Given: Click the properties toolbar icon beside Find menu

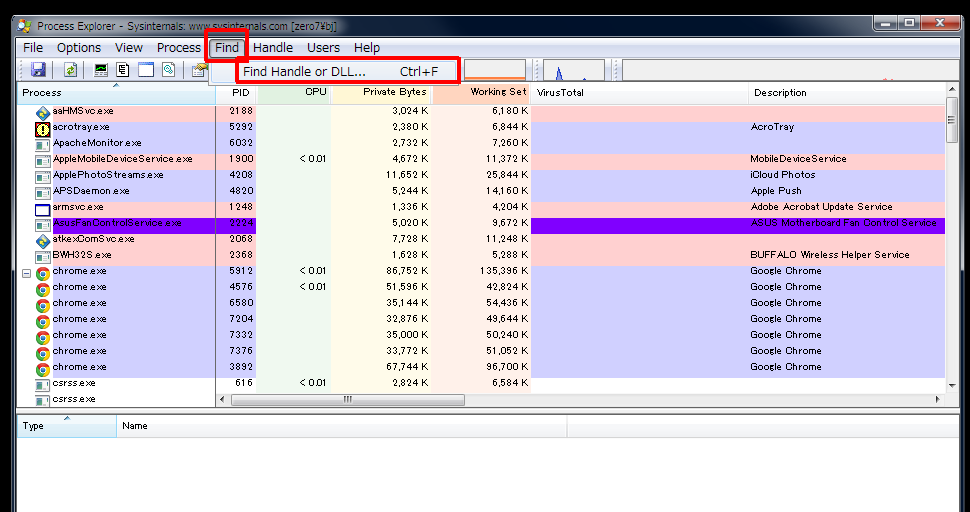Looking at the screenshot, I should [x=198, y=70].
